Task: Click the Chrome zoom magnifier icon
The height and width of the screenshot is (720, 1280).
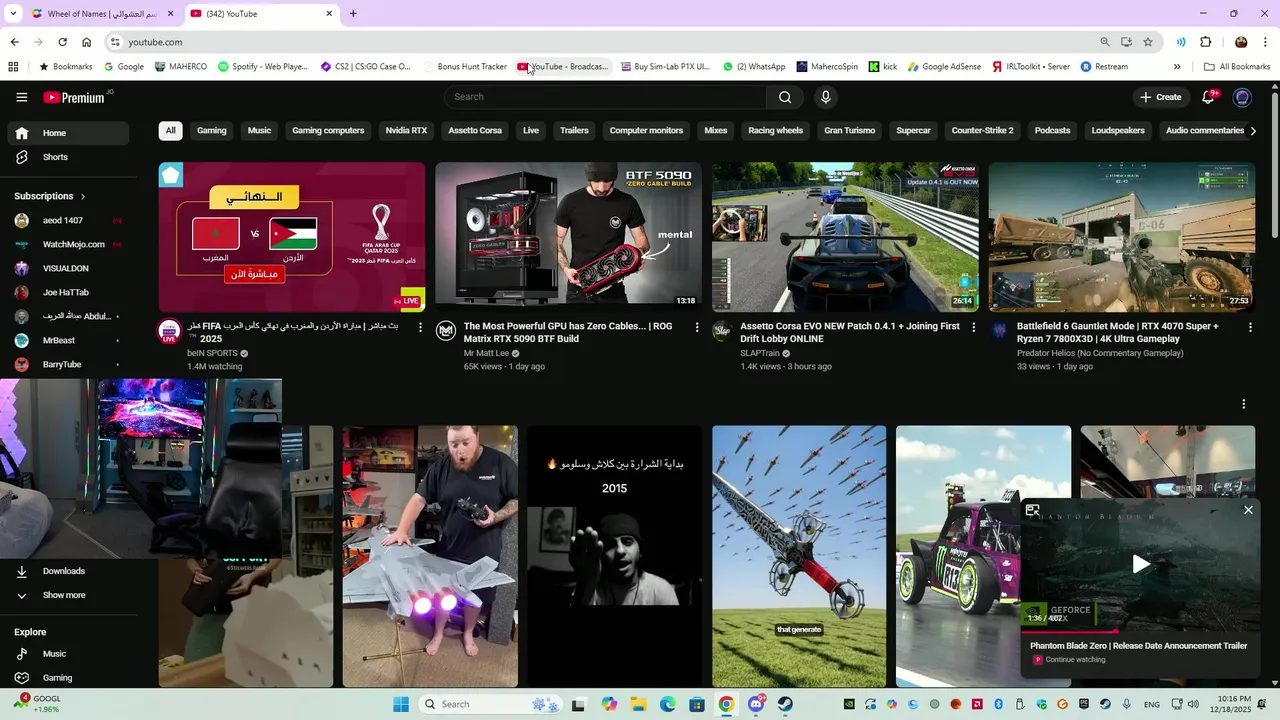Action: (x=1104, y=42)
